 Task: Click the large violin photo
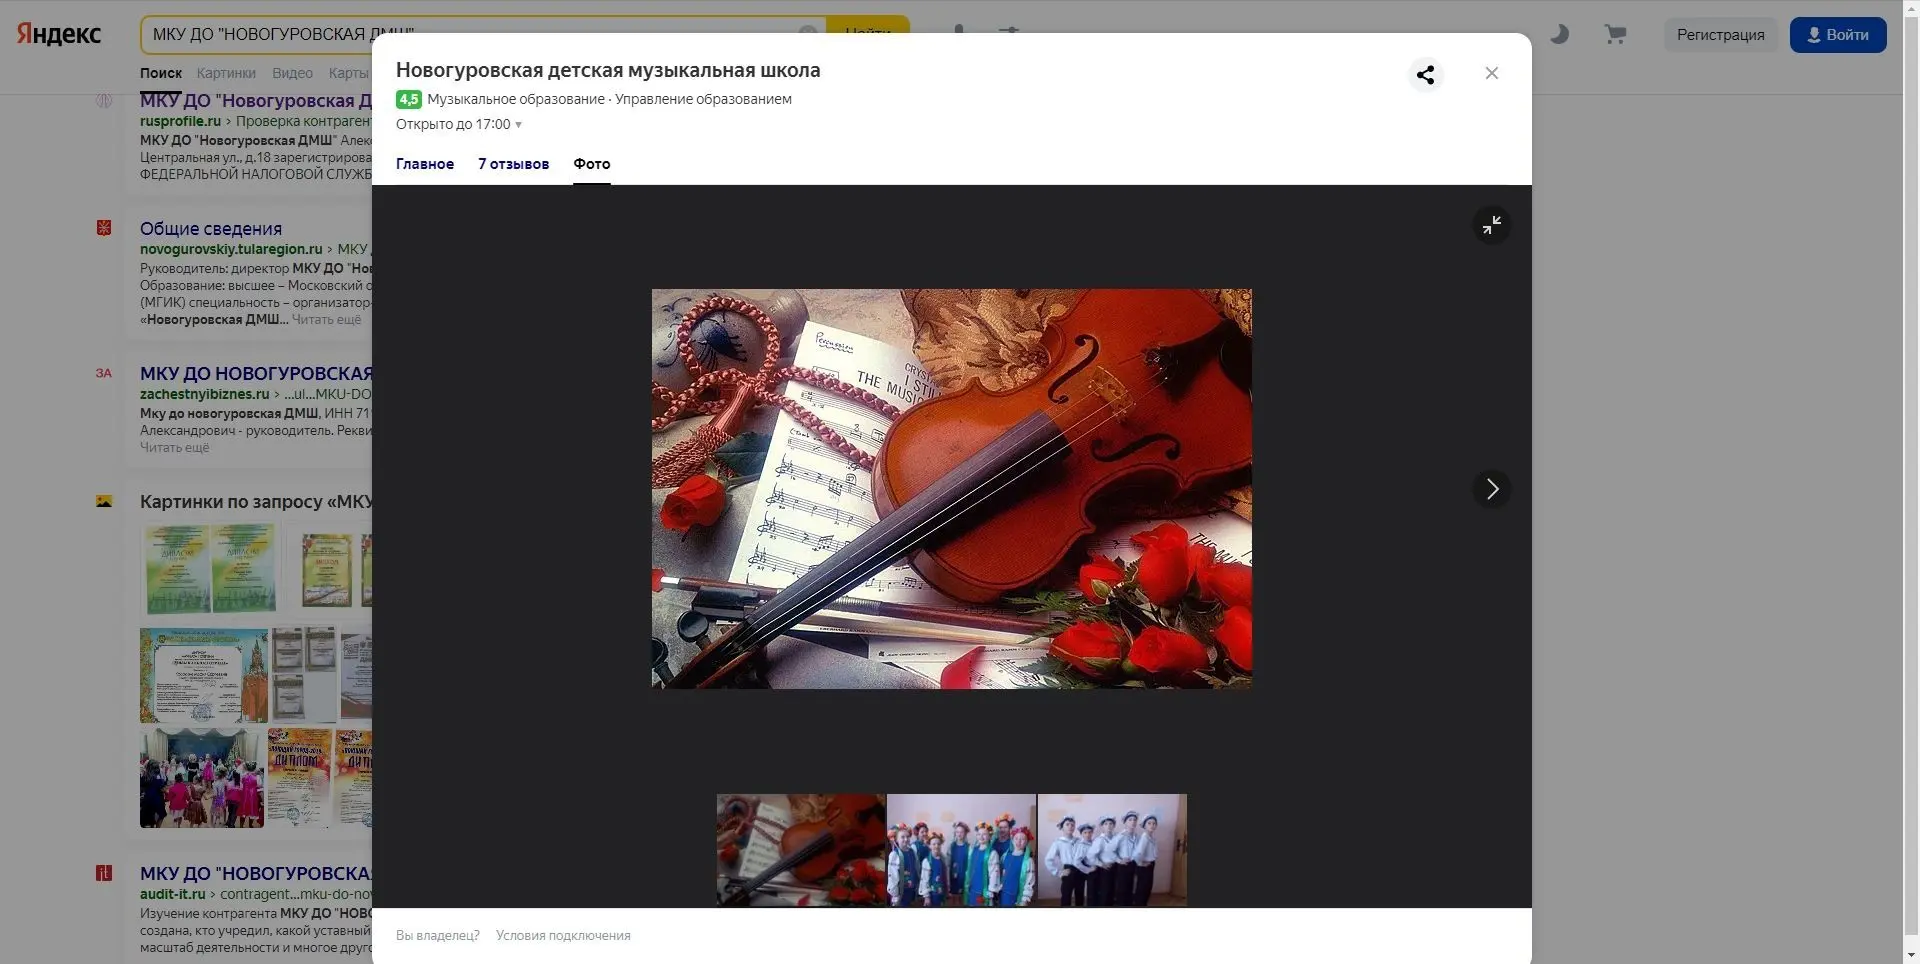click(x=951, y=489)
